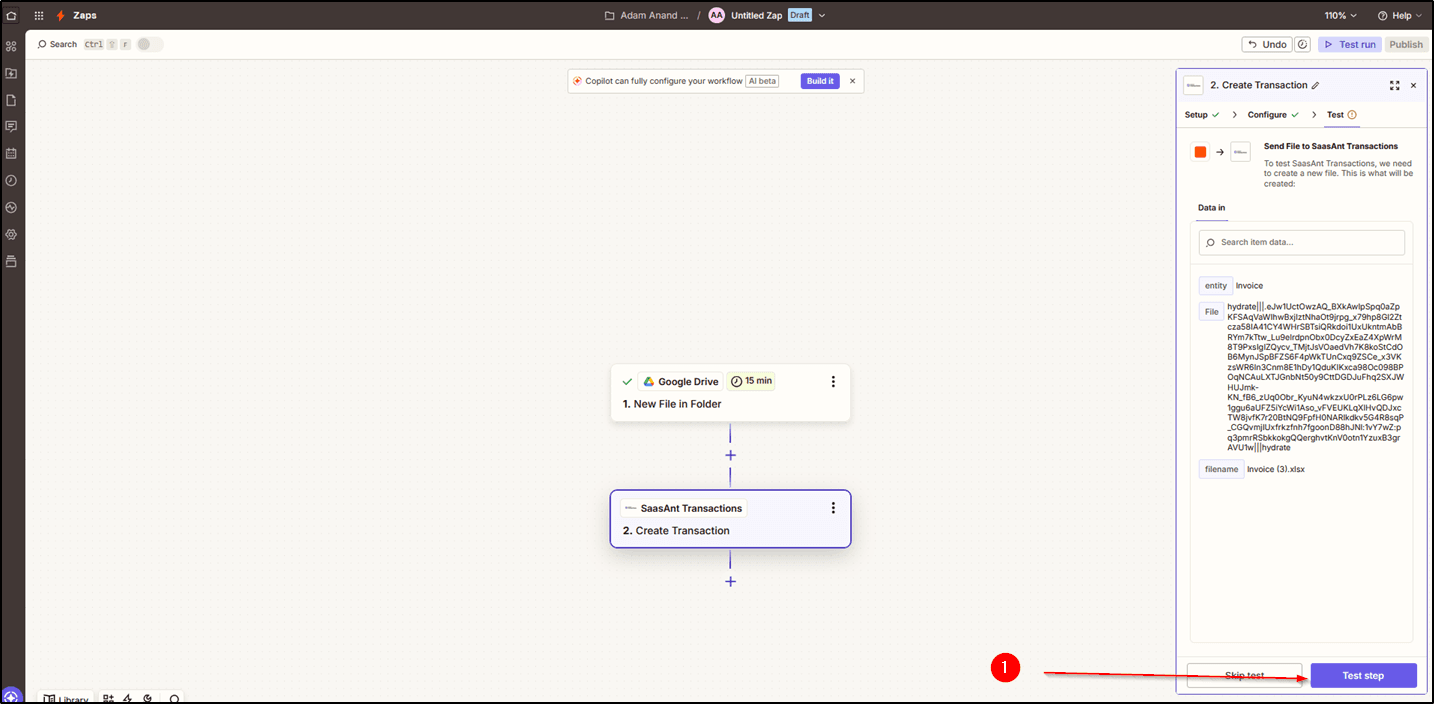Open the apps grid menu icon
Image resolution: width=1434 pixels, height=704 pixels.
pos(39,16)
